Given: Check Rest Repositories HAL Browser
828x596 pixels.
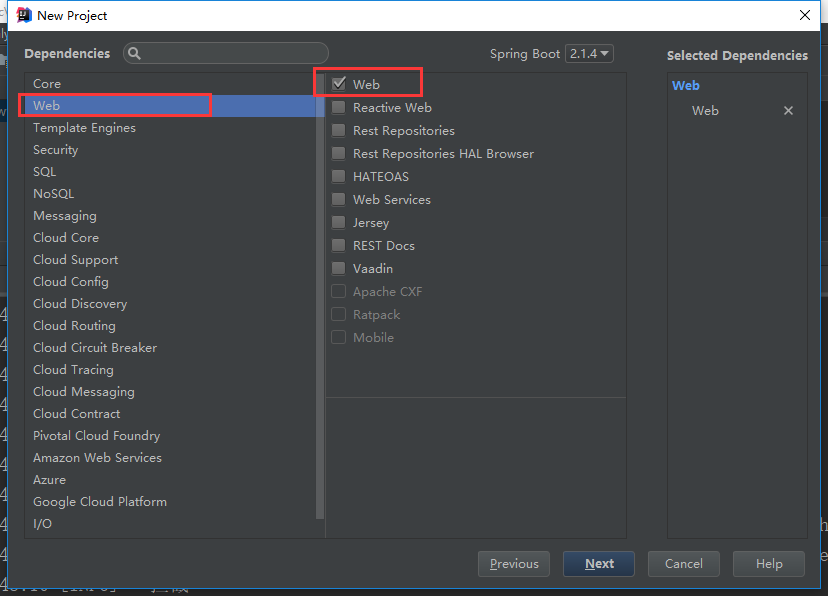Looking at the screenshot, I should click(338, 154).
